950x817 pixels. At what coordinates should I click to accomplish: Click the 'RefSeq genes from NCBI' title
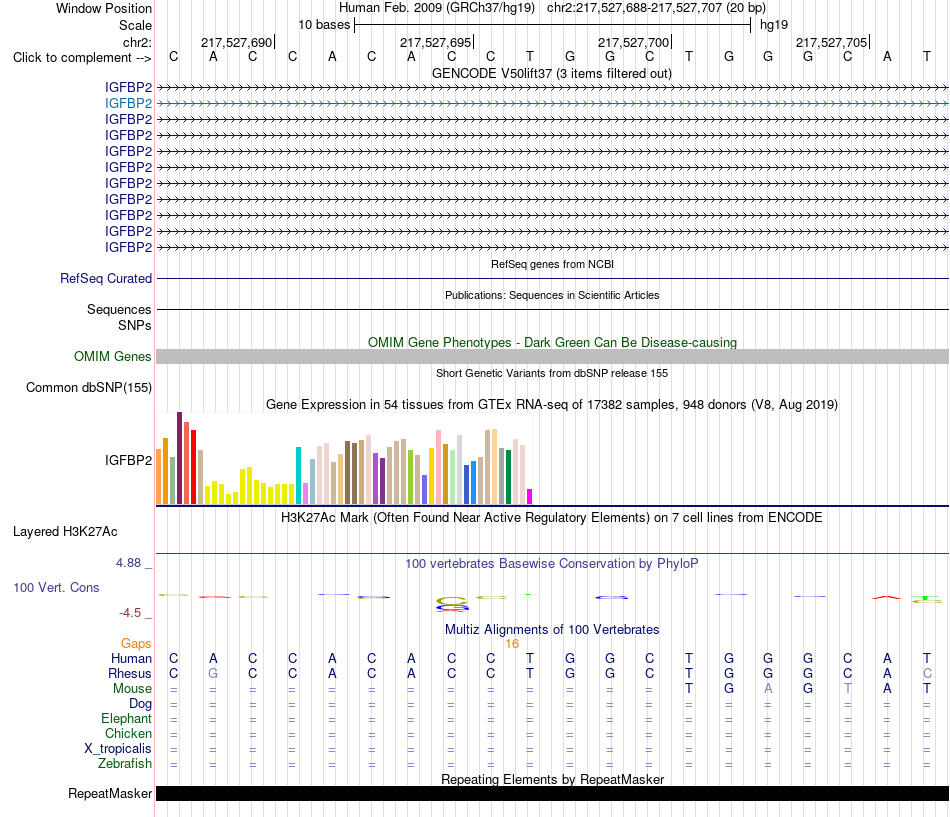pyautogui.click(x=552, y=264)
